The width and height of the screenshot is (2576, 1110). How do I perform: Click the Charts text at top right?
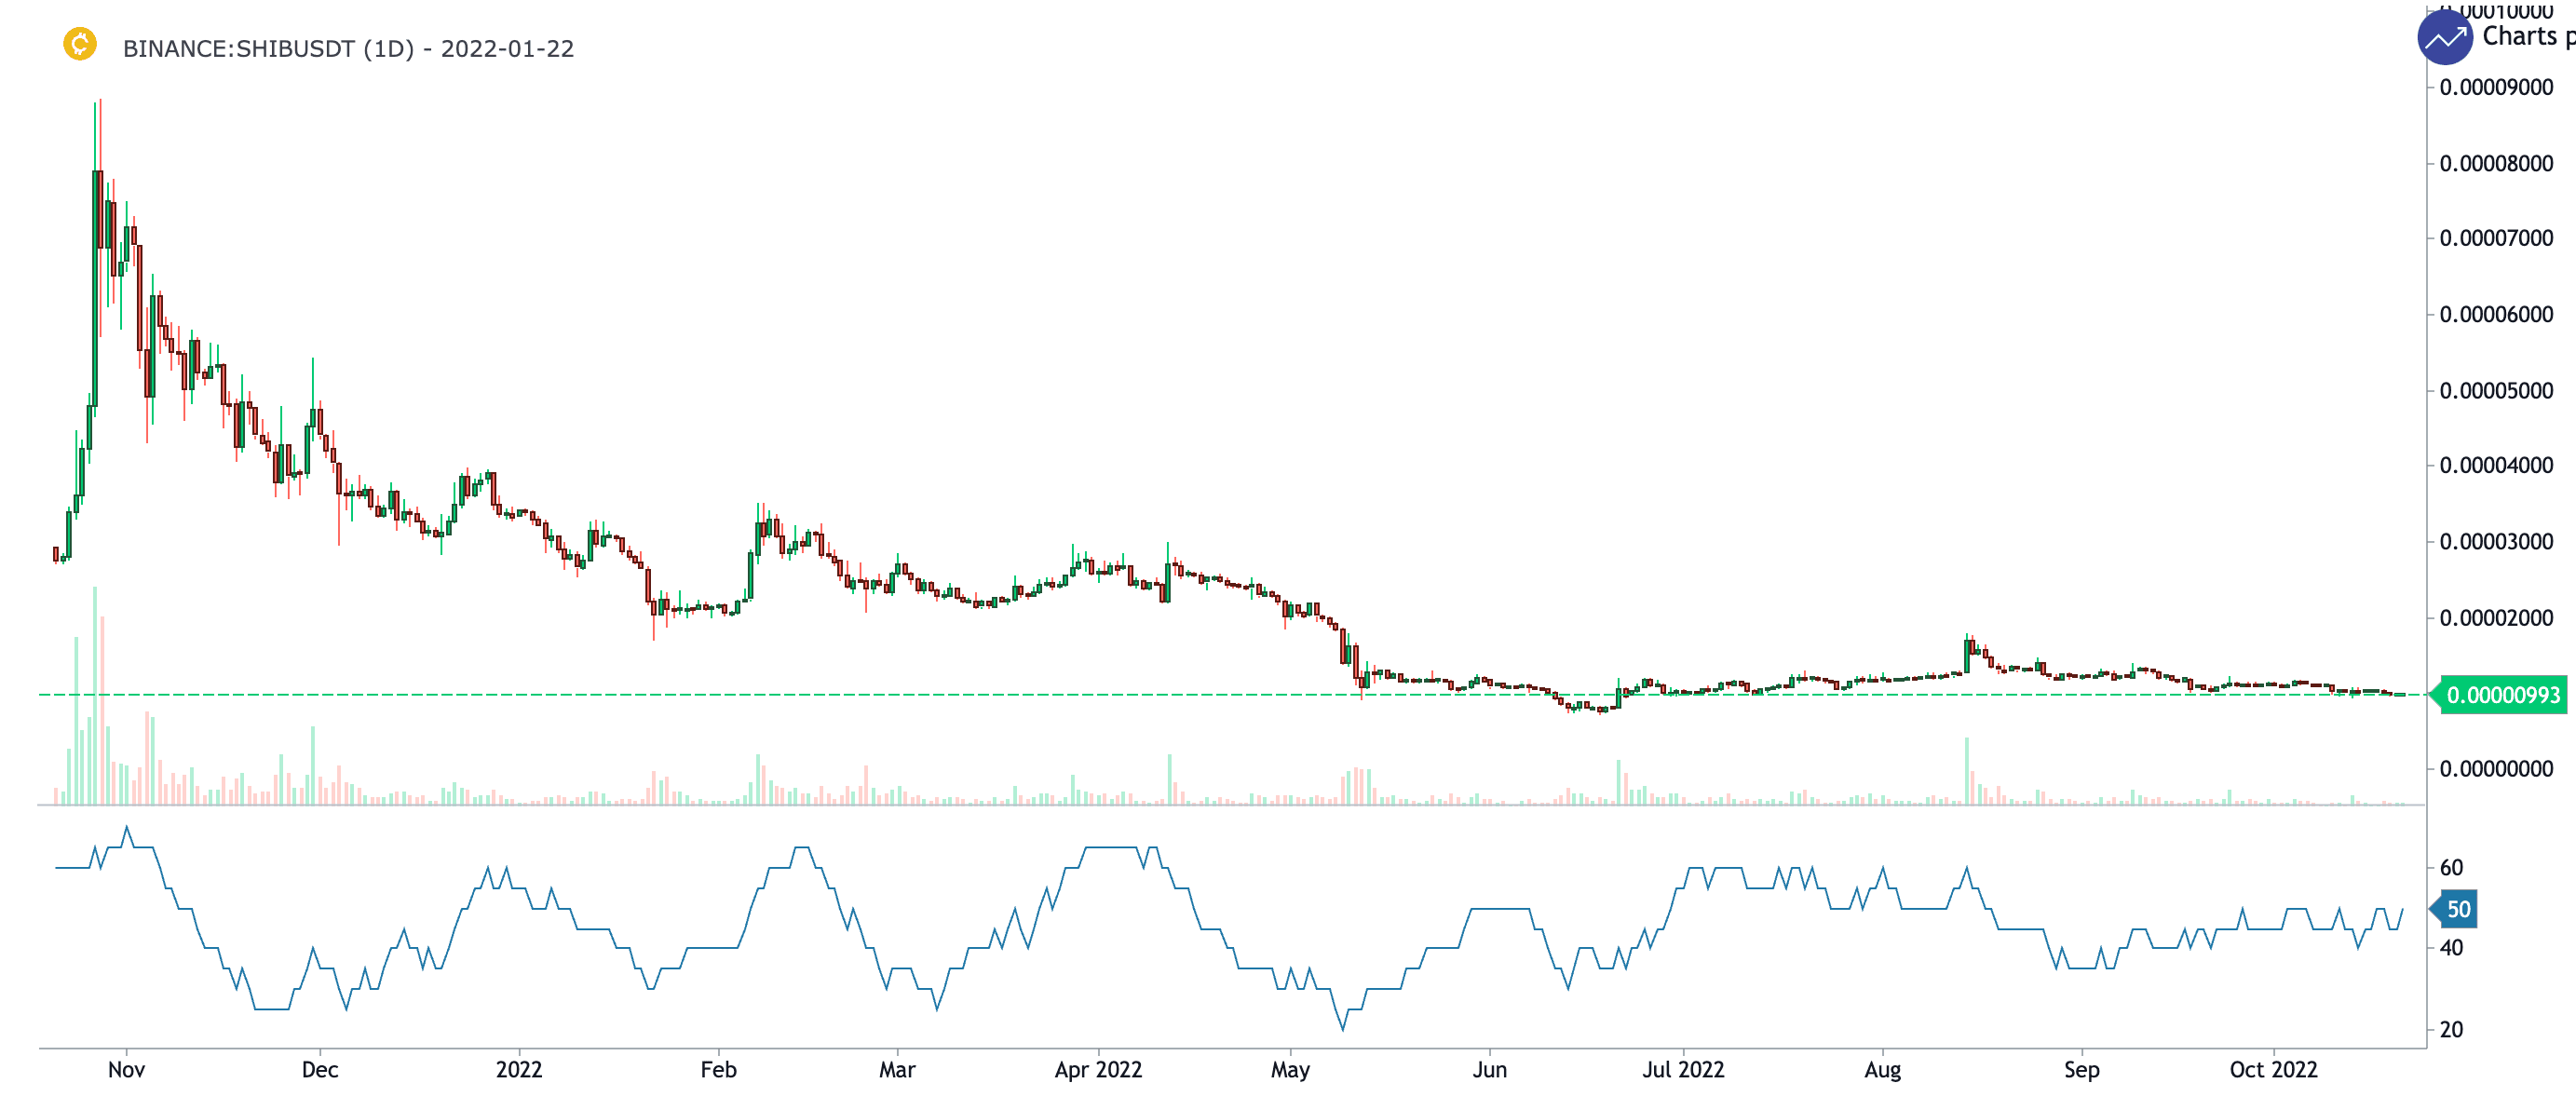[2520, 36]
